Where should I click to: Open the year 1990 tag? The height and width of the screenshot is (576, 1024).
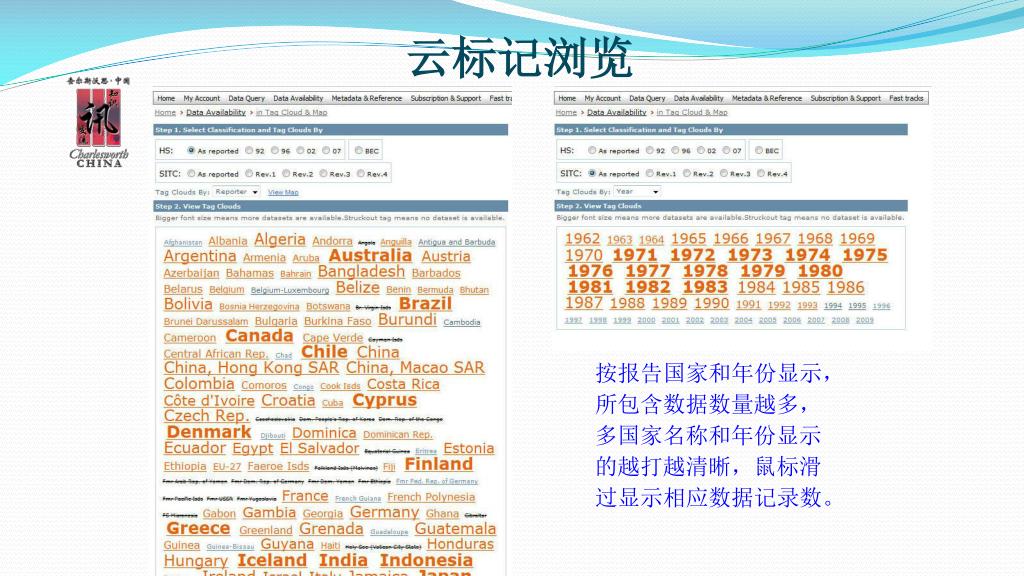[x=711, y=303]
